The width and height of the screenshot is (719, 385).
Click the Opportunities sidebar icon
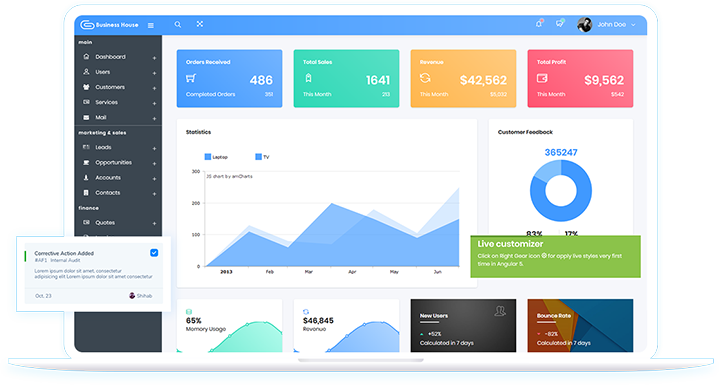tap(86, 162)
